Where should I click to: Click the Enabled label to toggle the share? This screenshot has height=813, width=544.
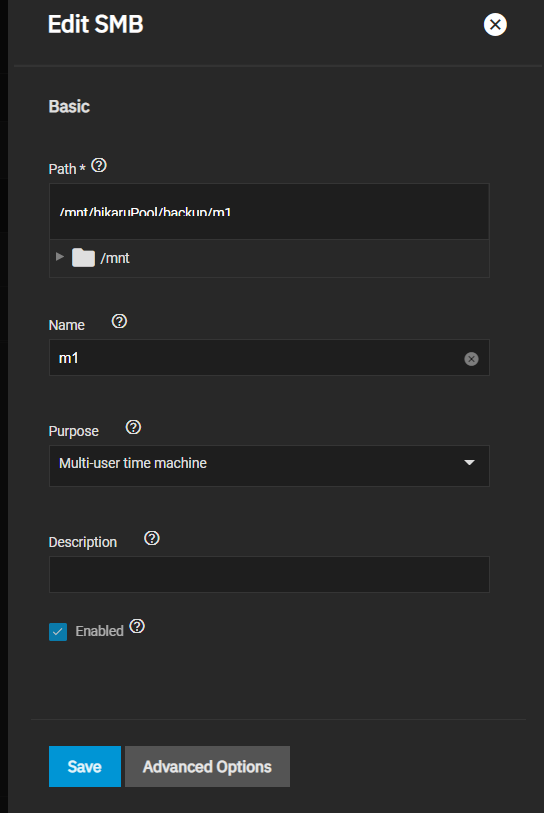pyautogui.click(x=100, y=631)
